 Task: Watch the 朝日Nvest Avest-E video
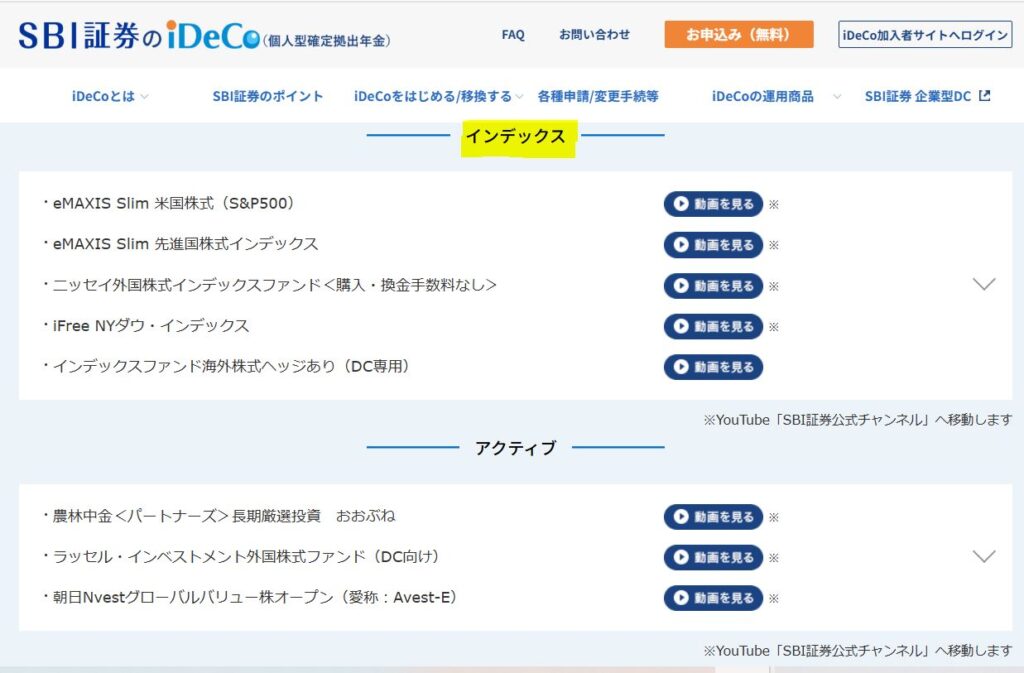tap(713, 598)
